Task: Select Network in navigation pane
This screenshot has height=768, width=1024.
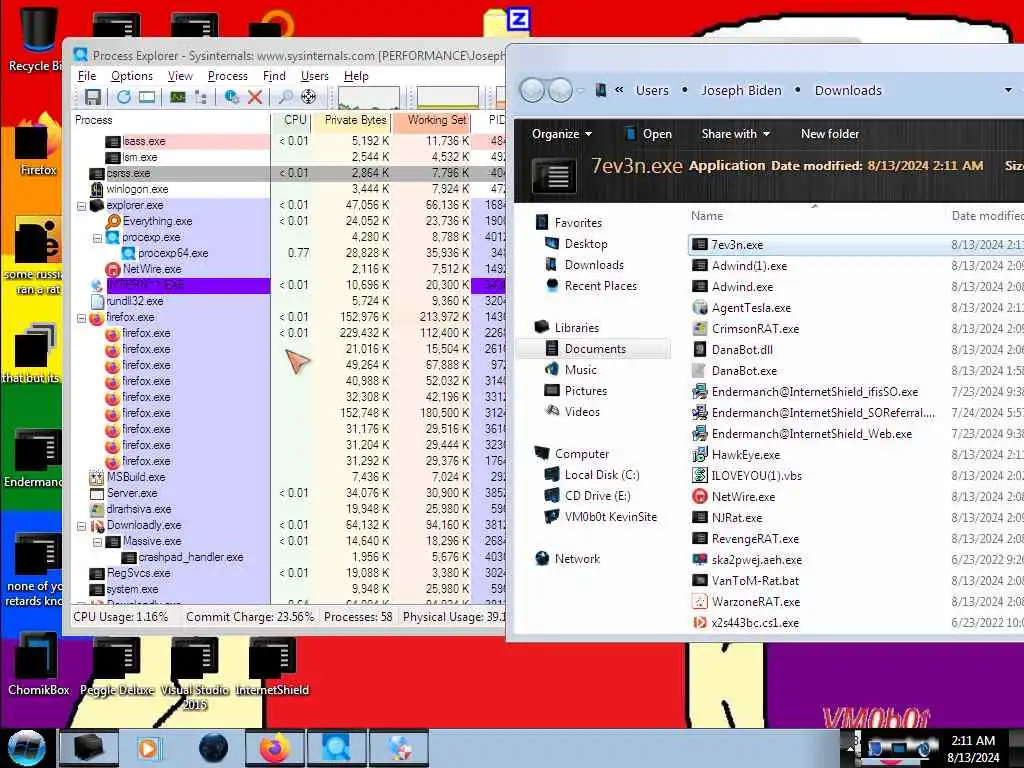Action: [577, 558]
